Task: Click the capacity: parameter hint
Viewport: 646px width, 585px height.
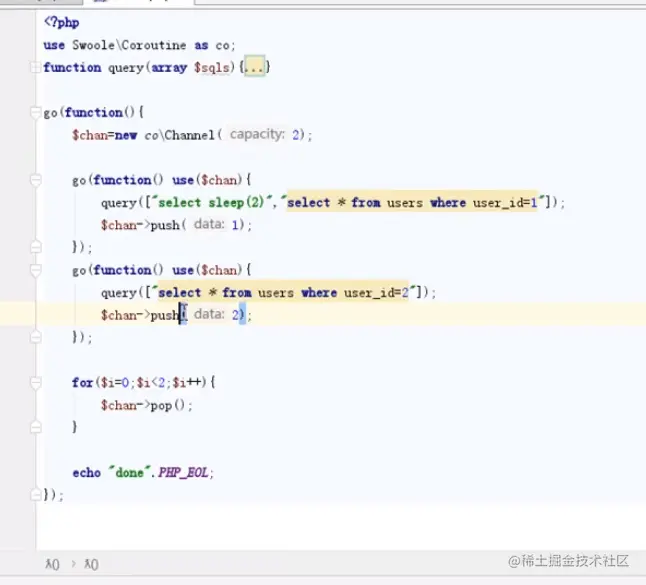Action: pyautogui.click(x=257, y=134)
